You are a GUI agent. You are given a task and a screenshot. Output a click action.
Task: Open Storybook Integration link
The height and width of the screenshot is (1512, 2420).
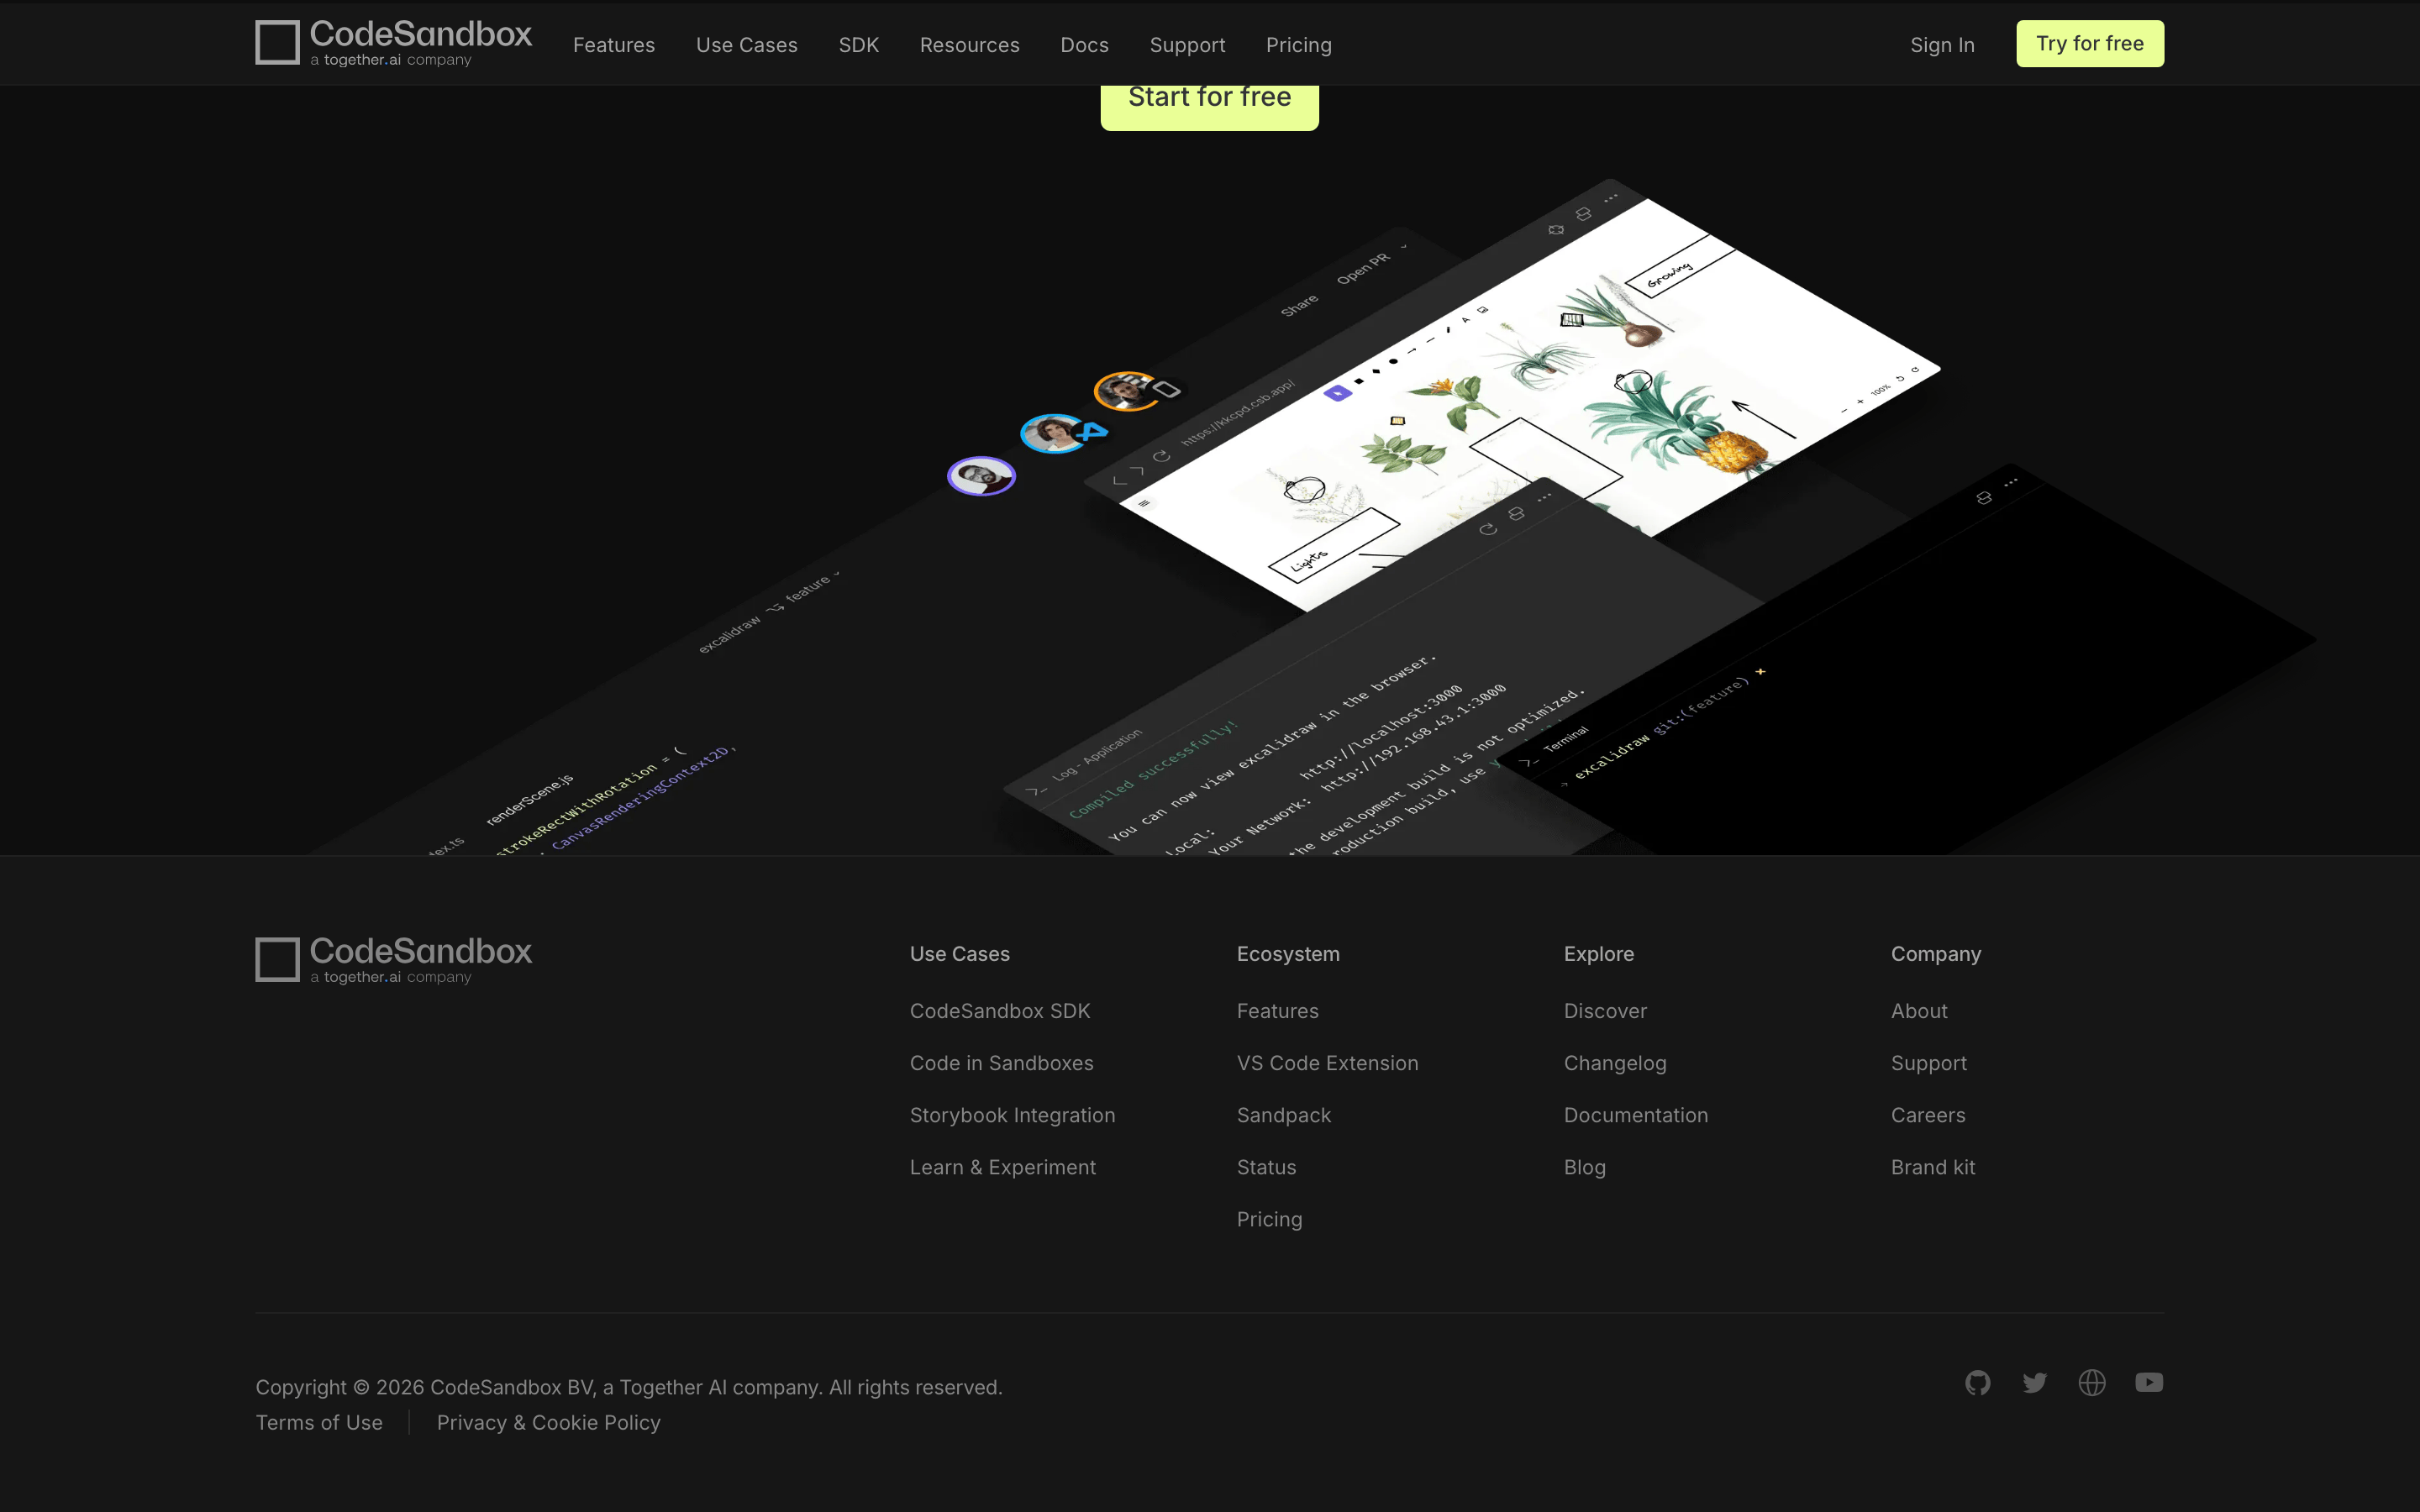pyautogui.click(x=1012, y=1115)
